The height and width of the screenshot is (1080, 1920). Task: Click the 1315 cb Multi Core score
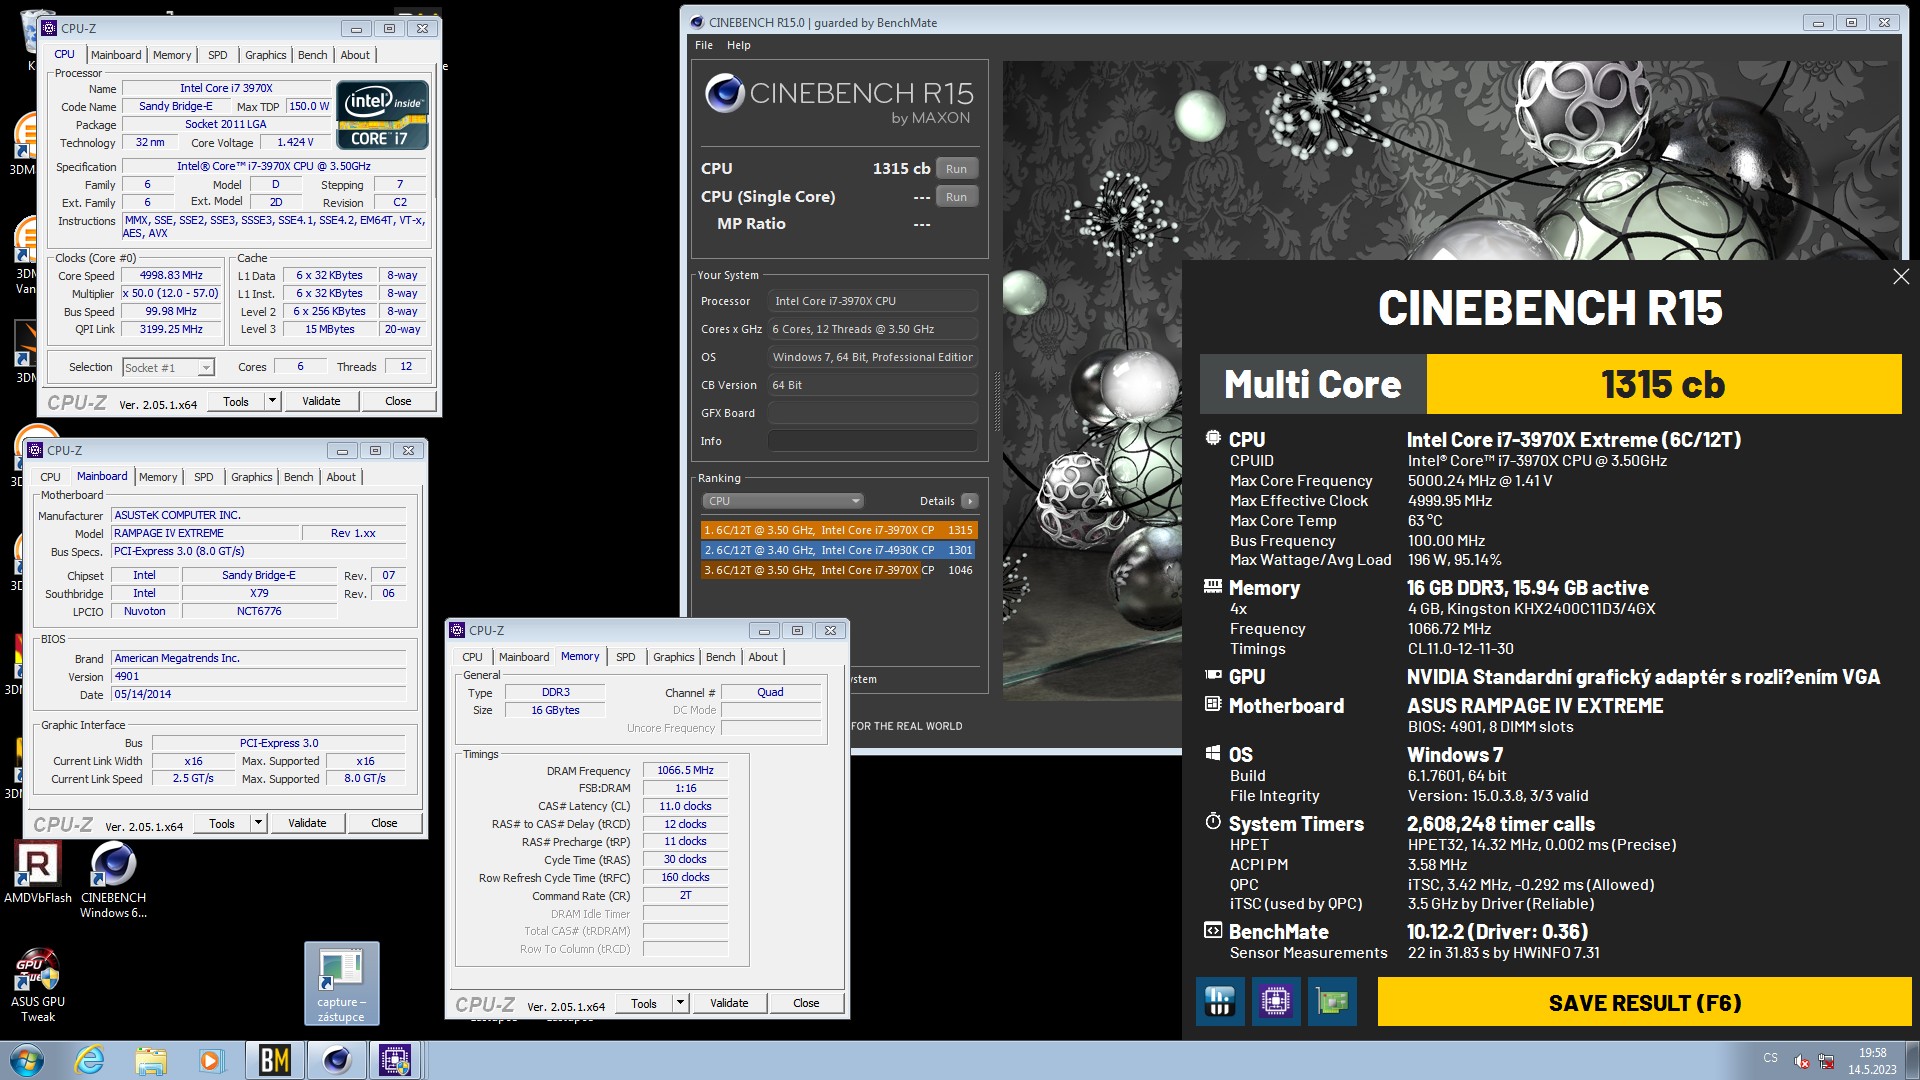(1663, 384)
